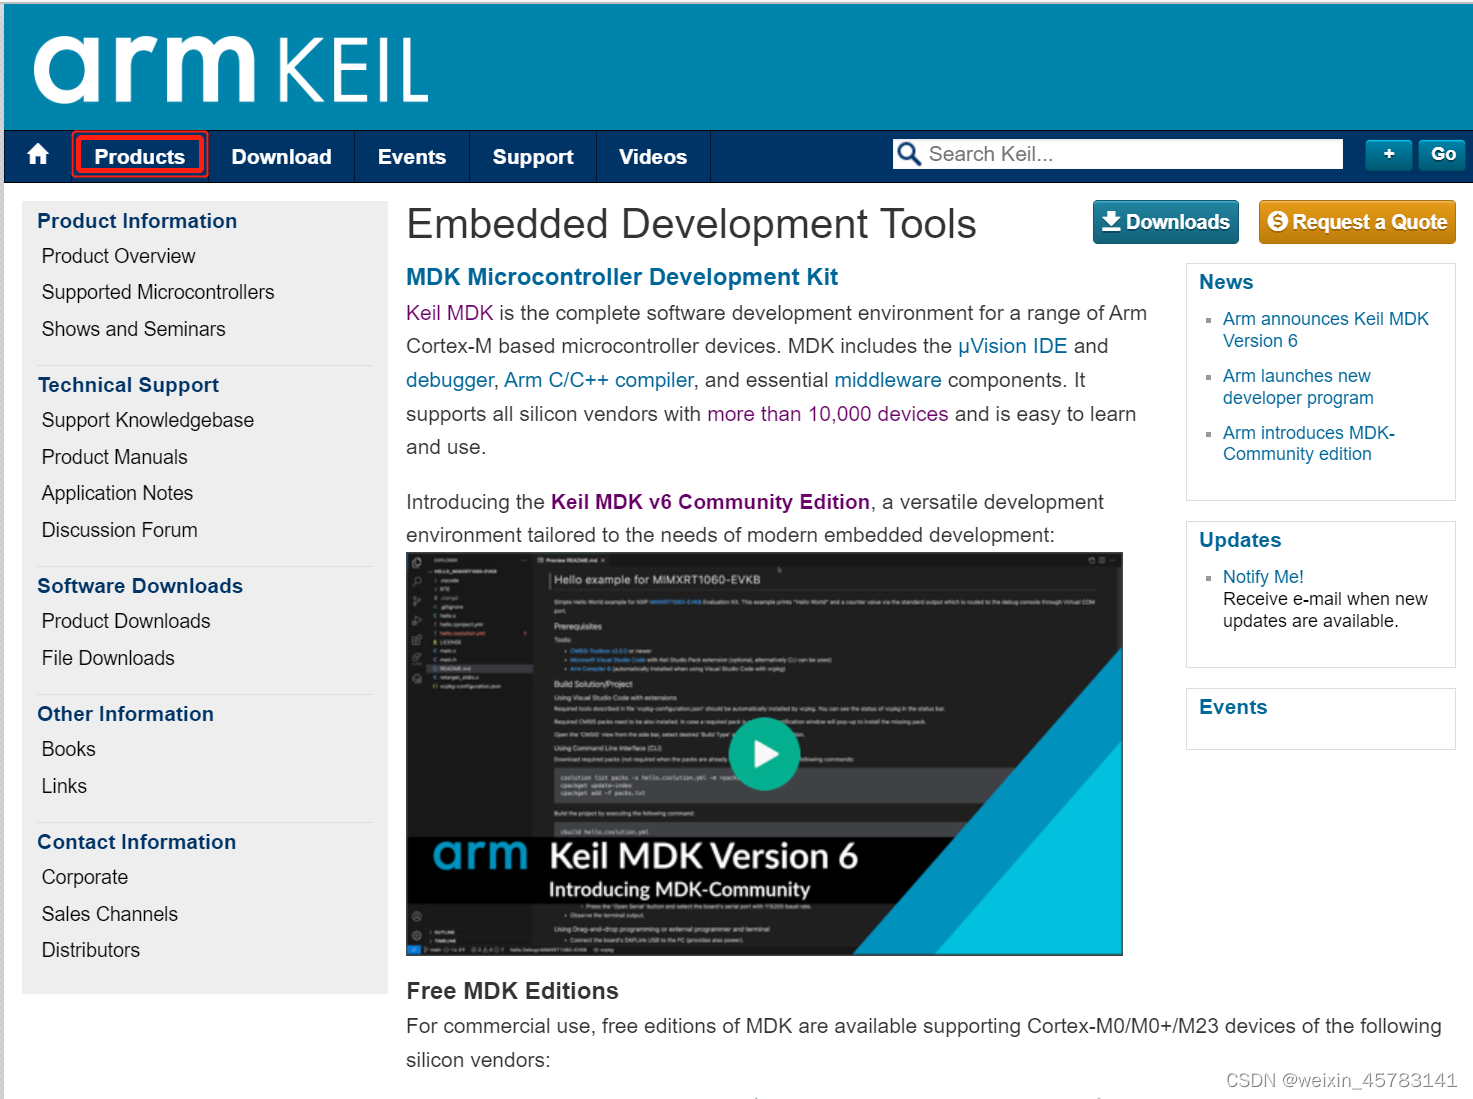The image size is (1473, 1099).
Task: Click the Embedded Development Tools page title
Action: 691,224
